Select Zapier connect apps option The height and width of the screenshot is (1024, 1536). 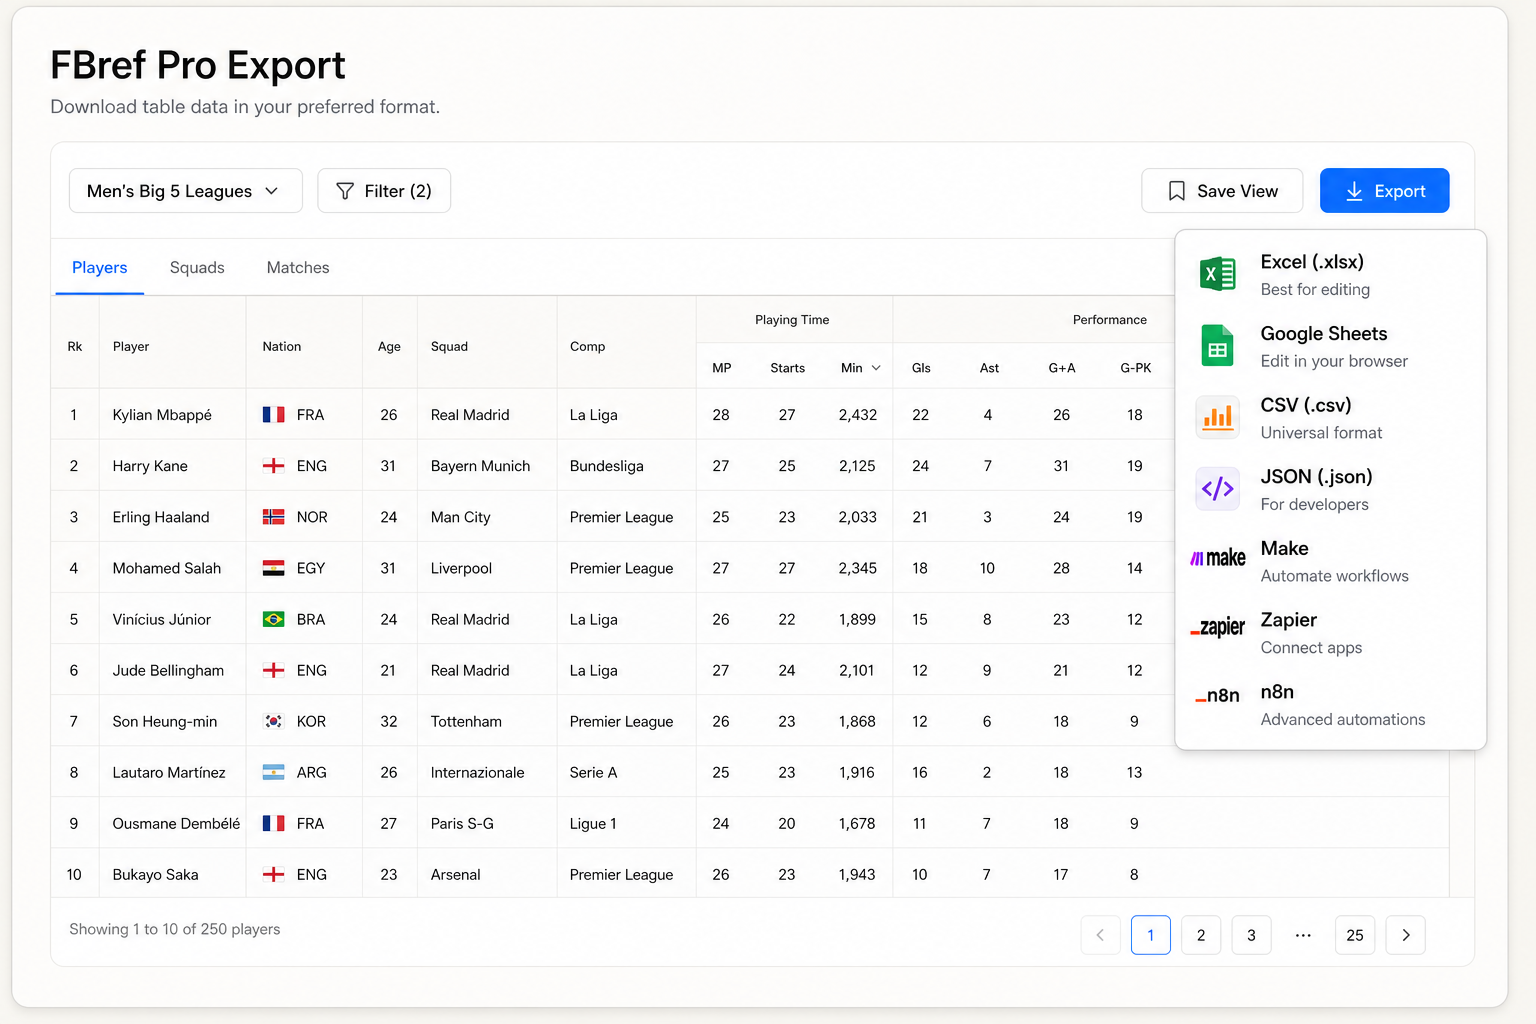(x=1330, y=633)
